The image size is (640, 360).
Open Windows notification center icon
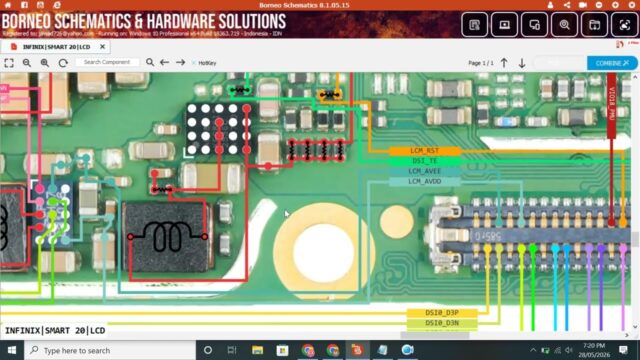coord(623,350)
